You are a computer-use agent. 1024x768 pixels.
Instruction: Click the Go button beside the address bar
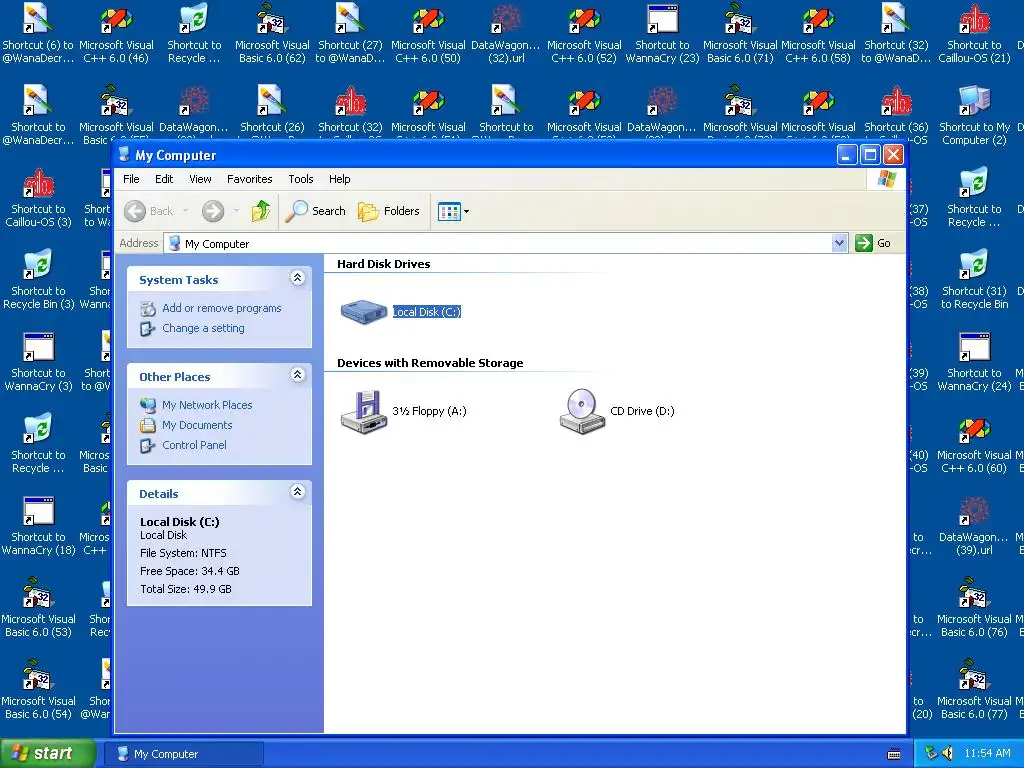click(873, 243)
